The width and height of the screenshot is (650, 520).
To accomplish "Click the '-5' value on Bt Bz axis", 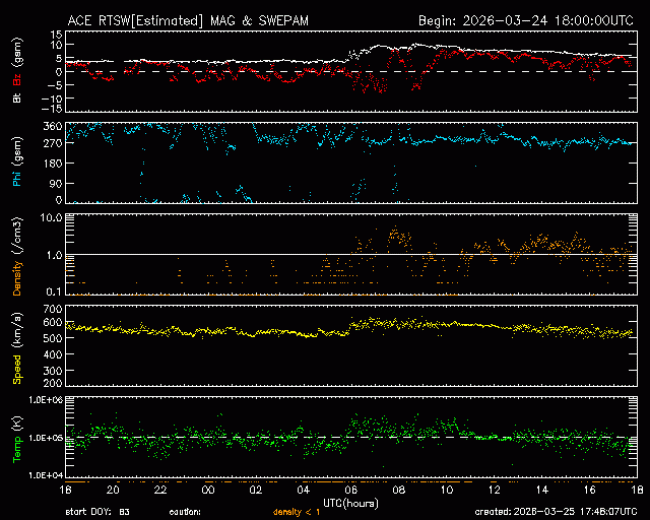I will (55, 85).
